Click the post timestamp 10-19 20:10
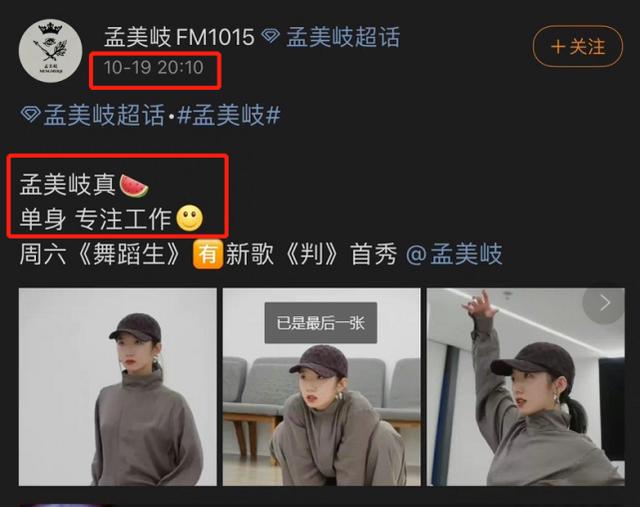 (153, 68)
